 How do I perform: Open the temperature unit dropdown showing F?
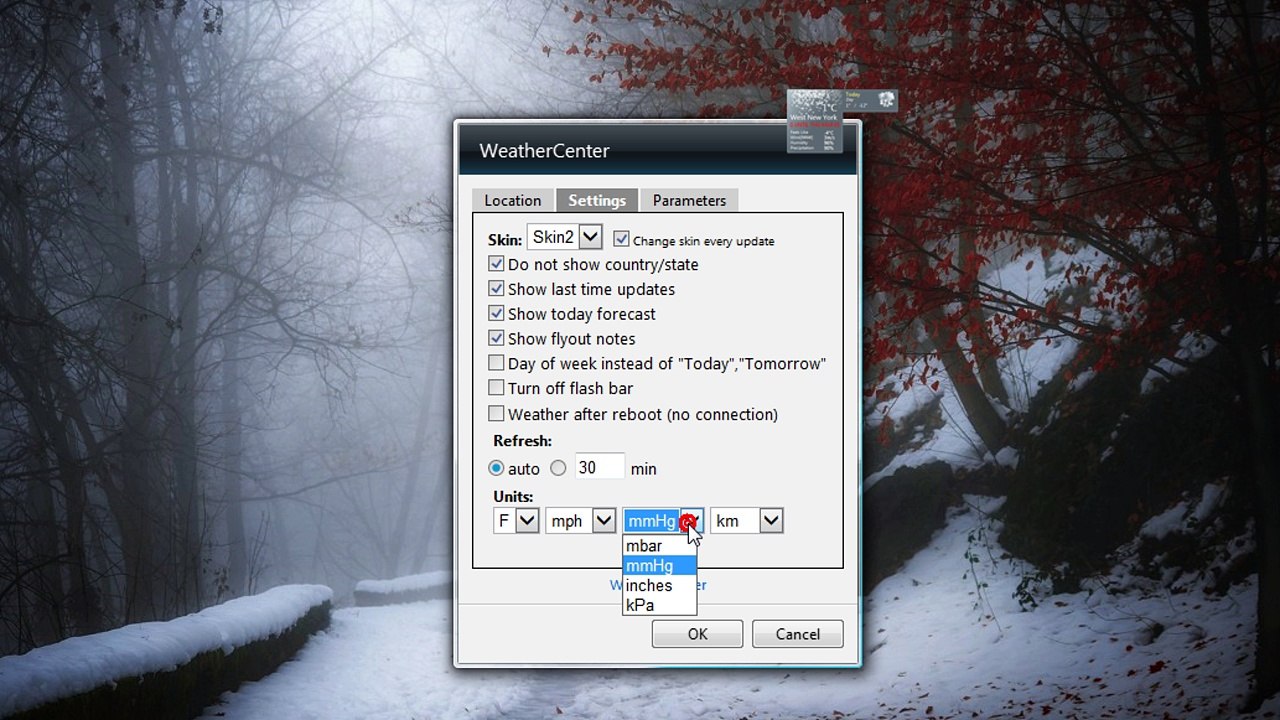click(x=517, y=520)
